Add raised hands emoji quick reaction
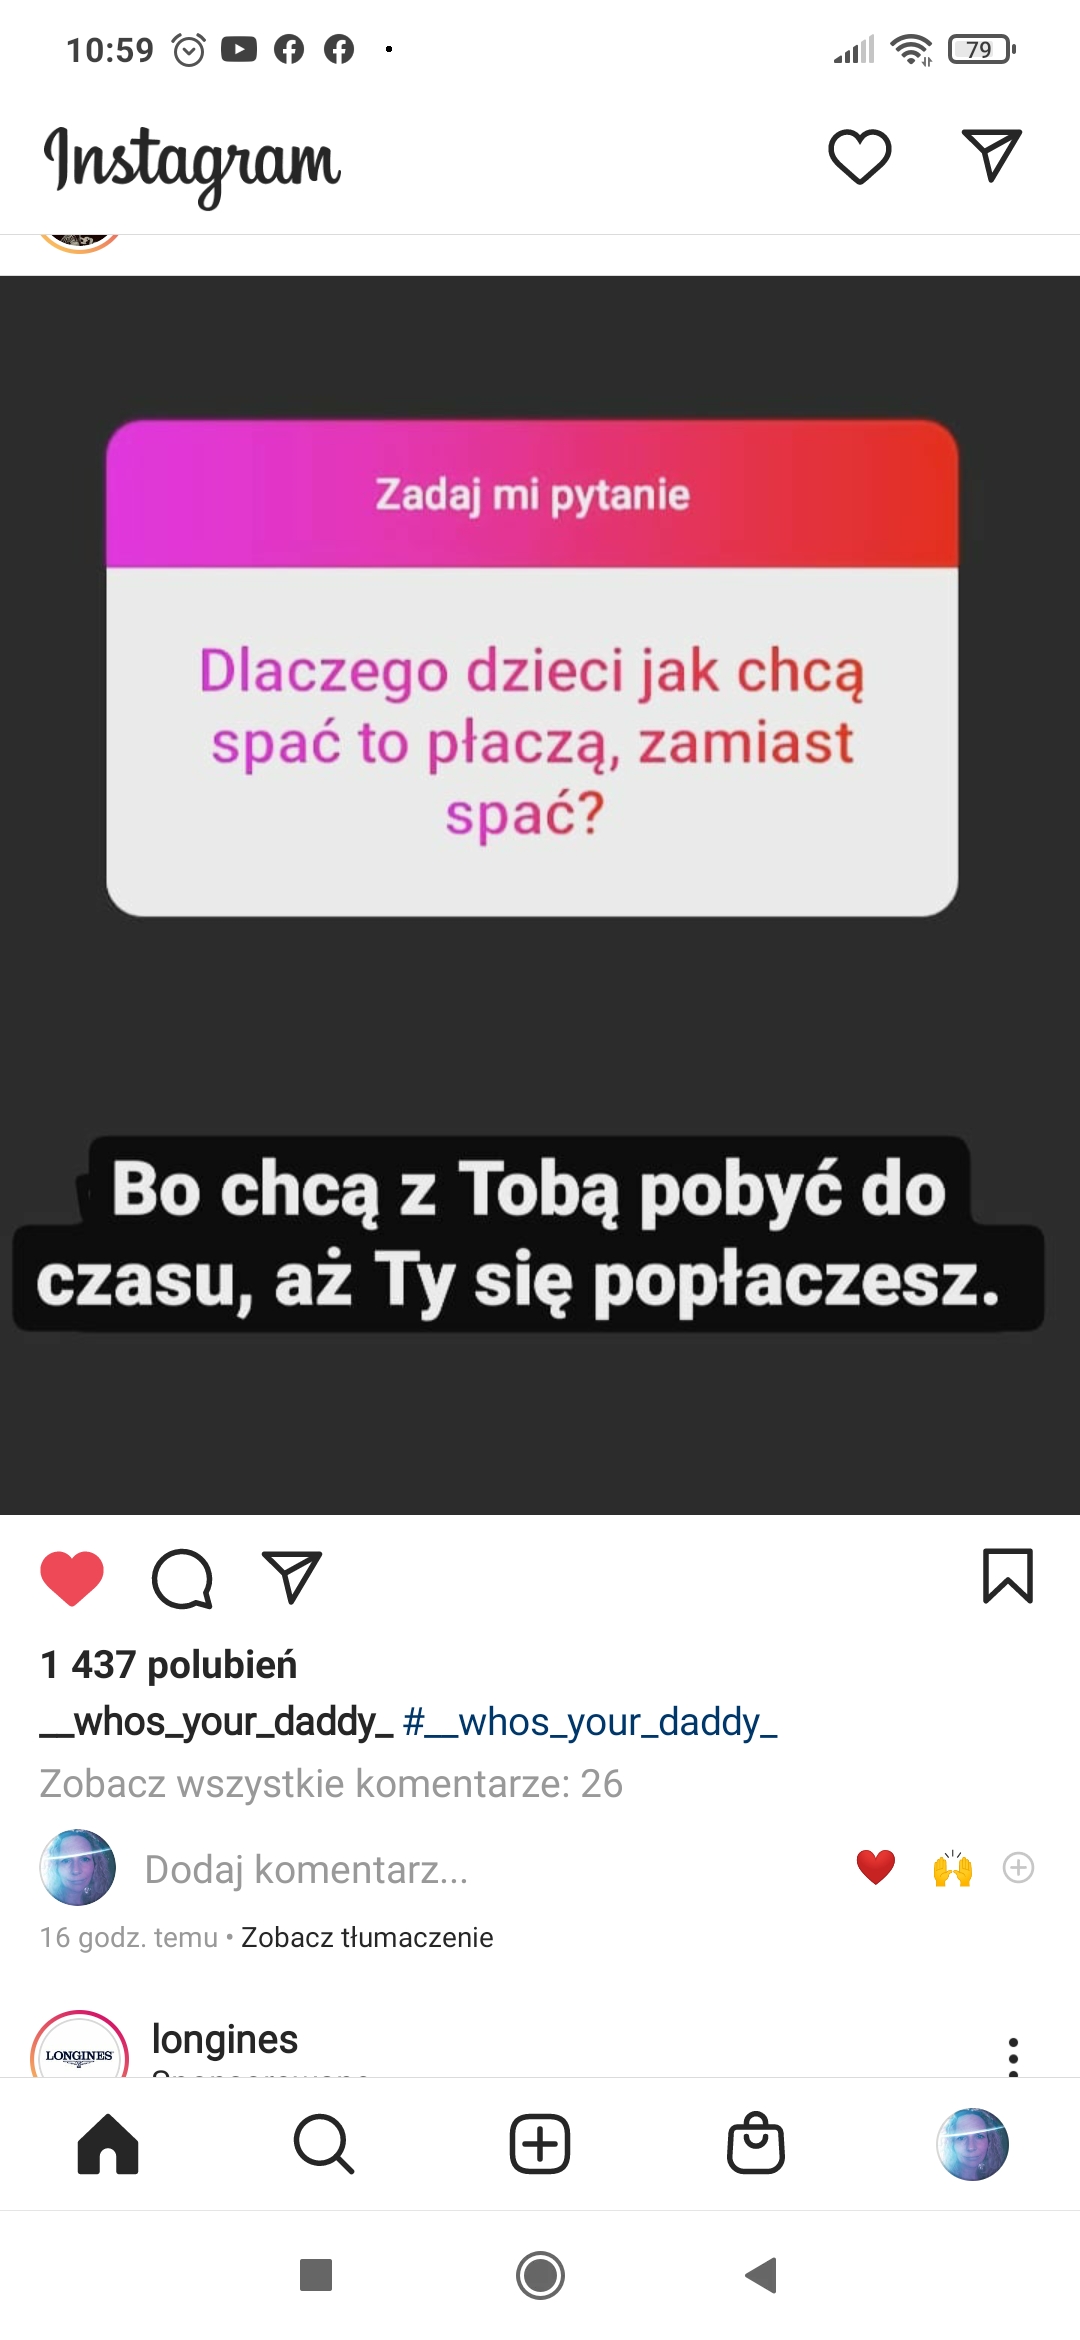 [x=952, y=1867]
